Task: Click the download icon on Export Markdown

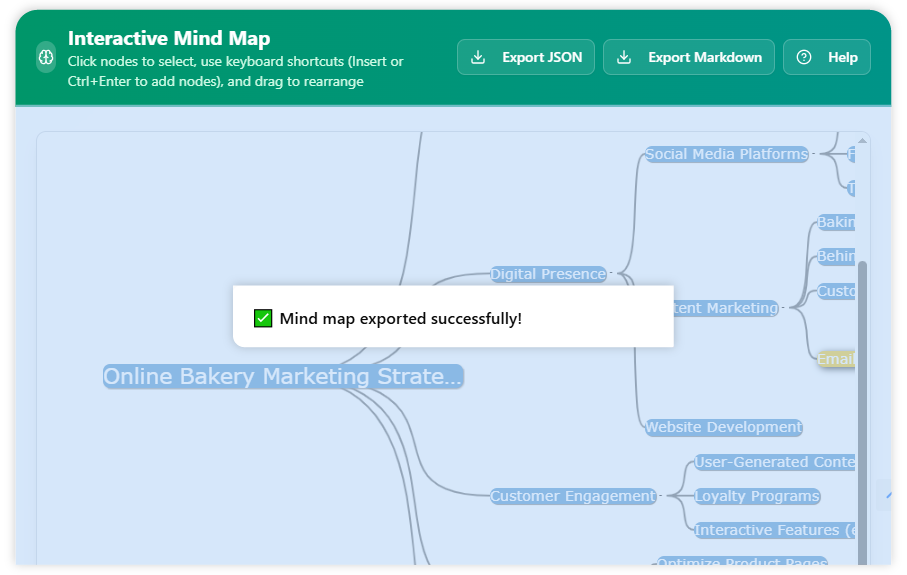Action: pyautogui.click(x=624, y=58)
